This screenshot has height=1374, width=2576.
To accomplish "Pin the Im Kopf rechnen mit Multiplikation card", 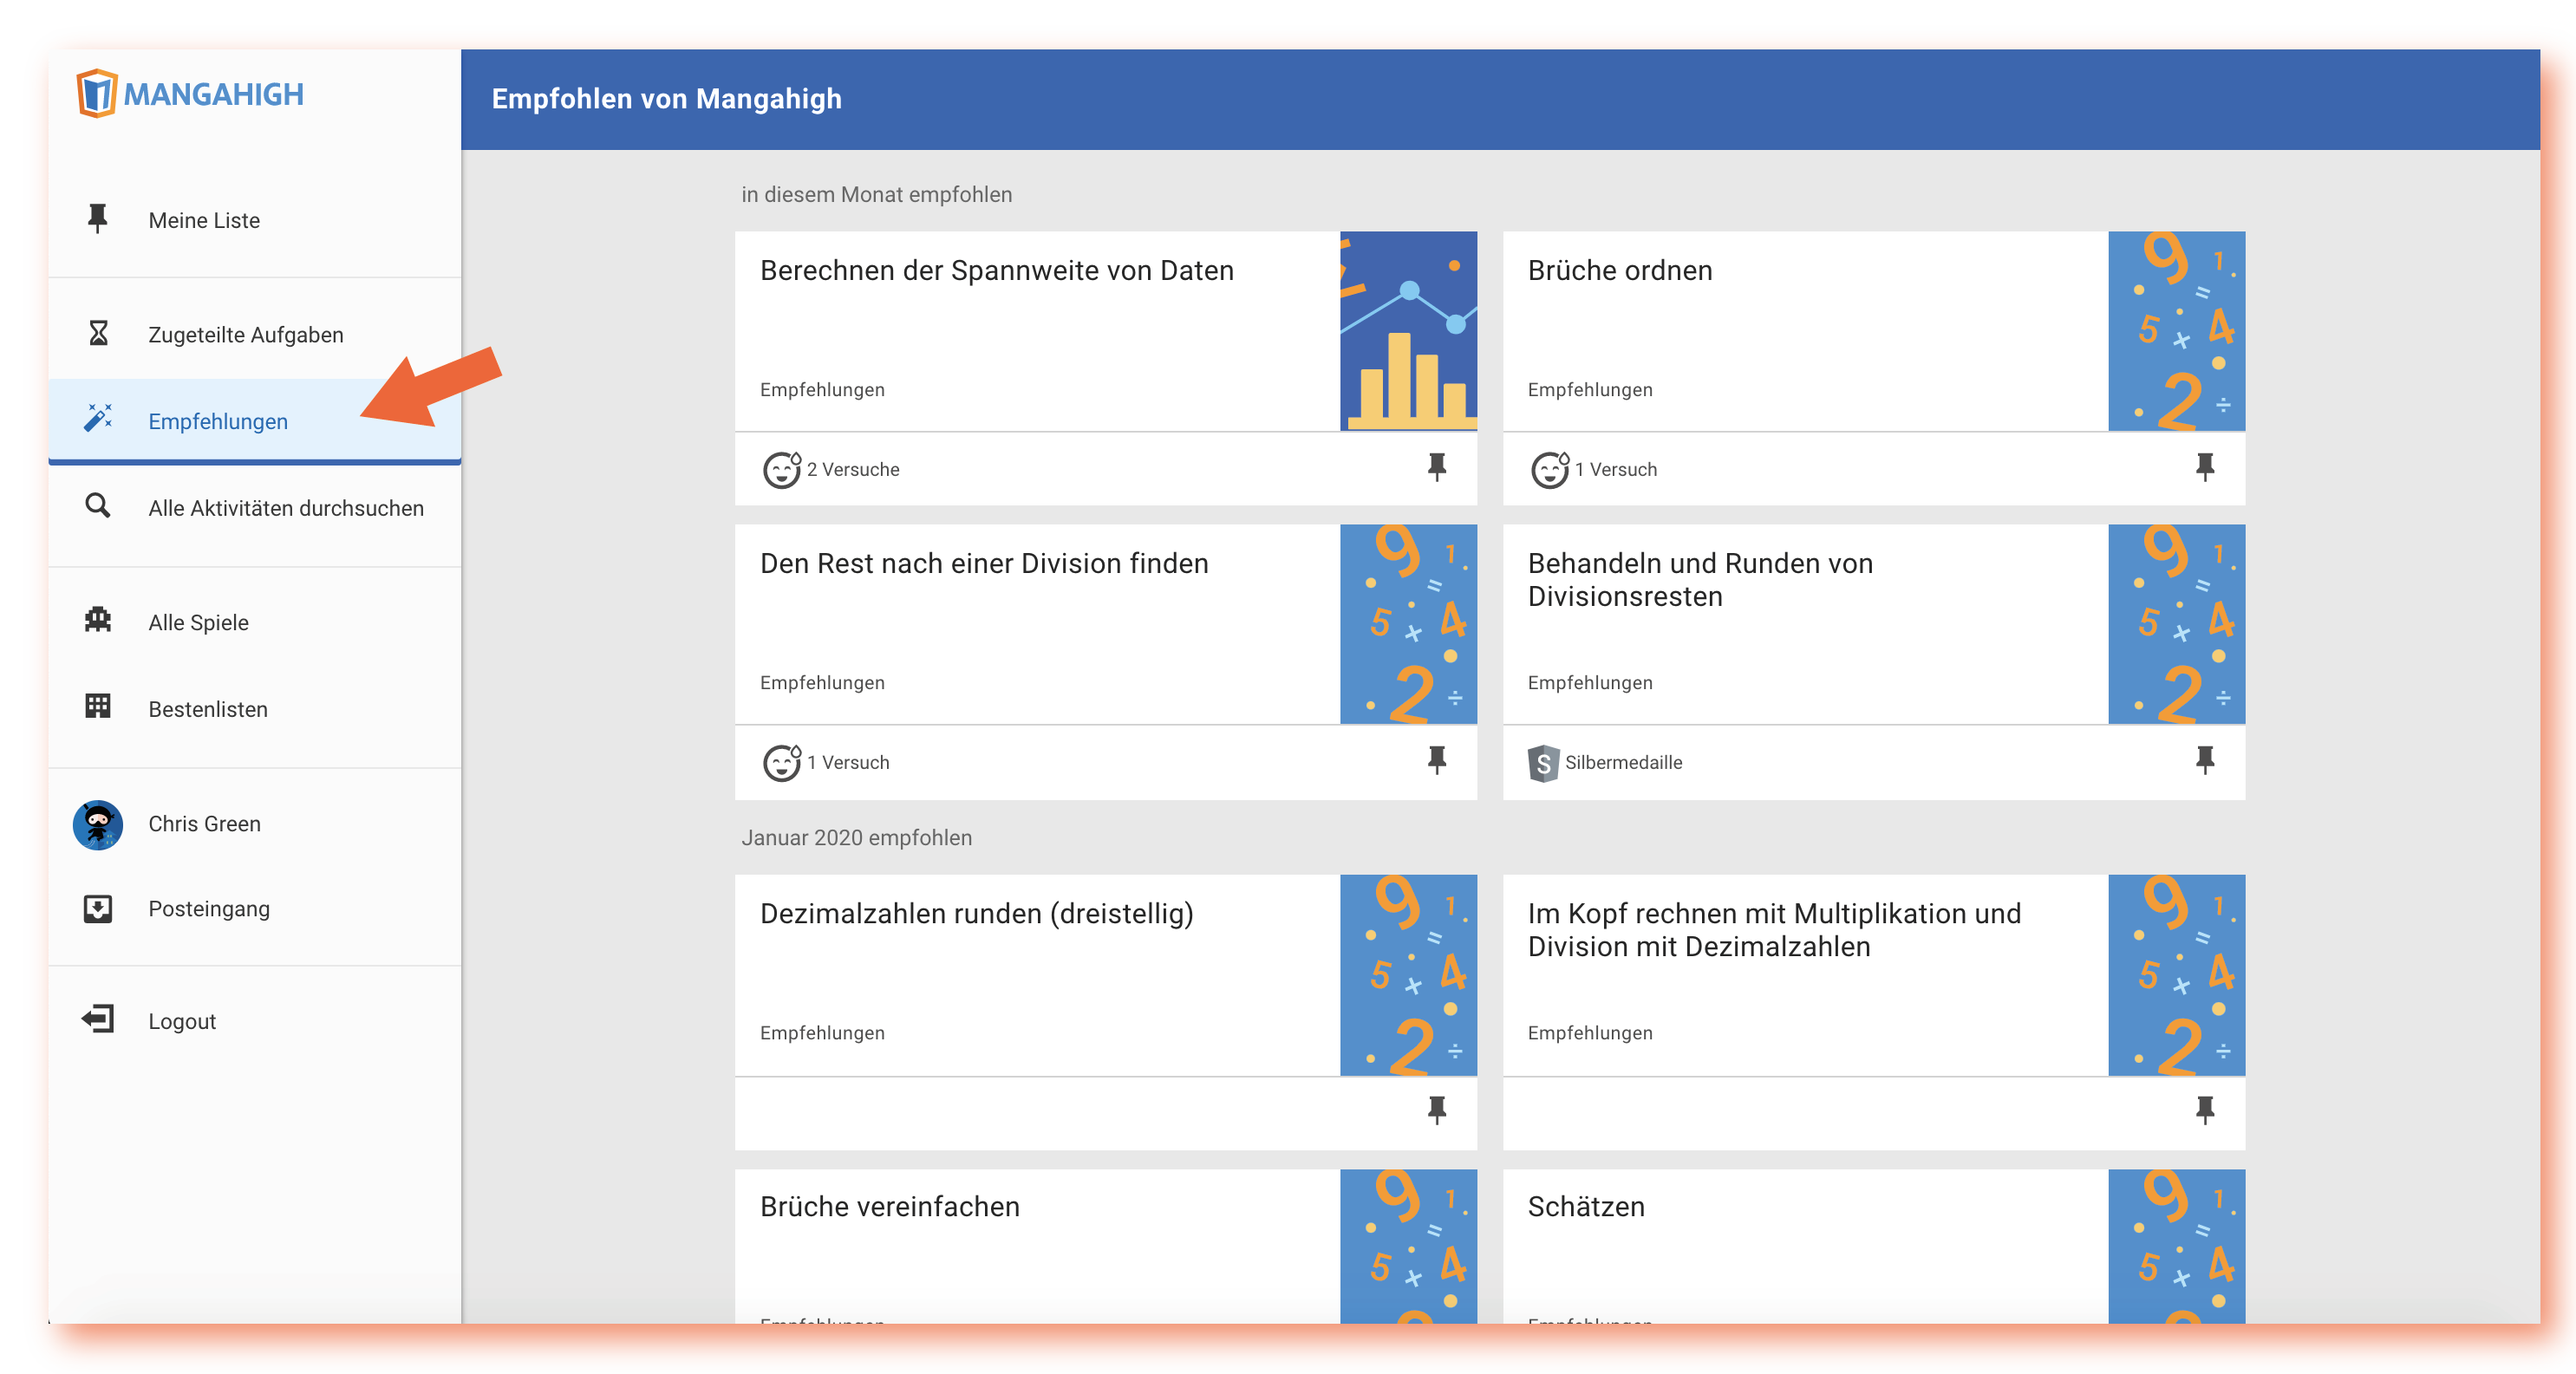I will [x=2204, y=1110].
